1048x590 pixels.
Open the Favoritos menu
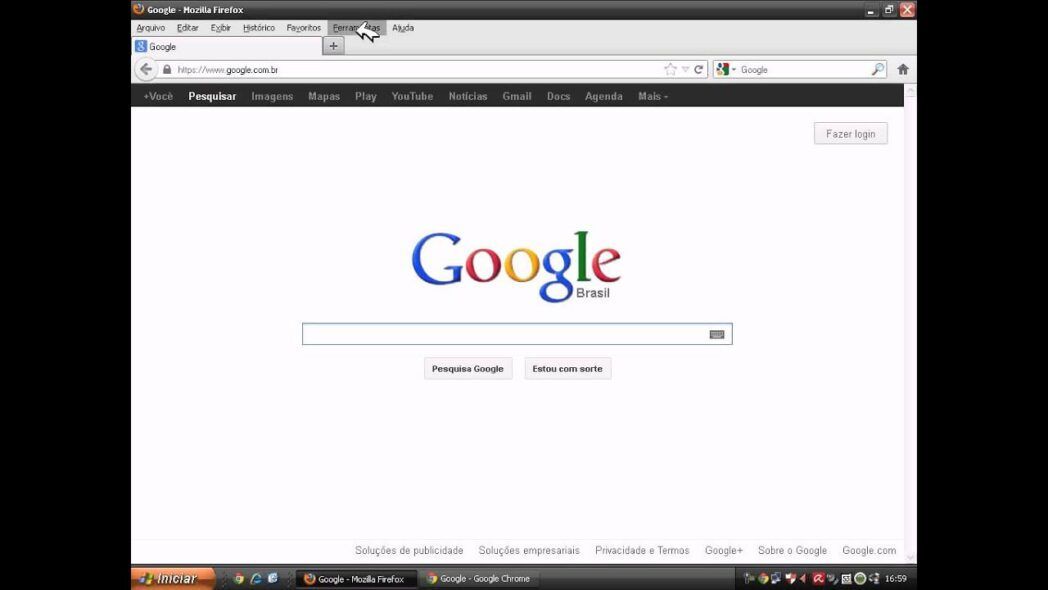point(303,28)
